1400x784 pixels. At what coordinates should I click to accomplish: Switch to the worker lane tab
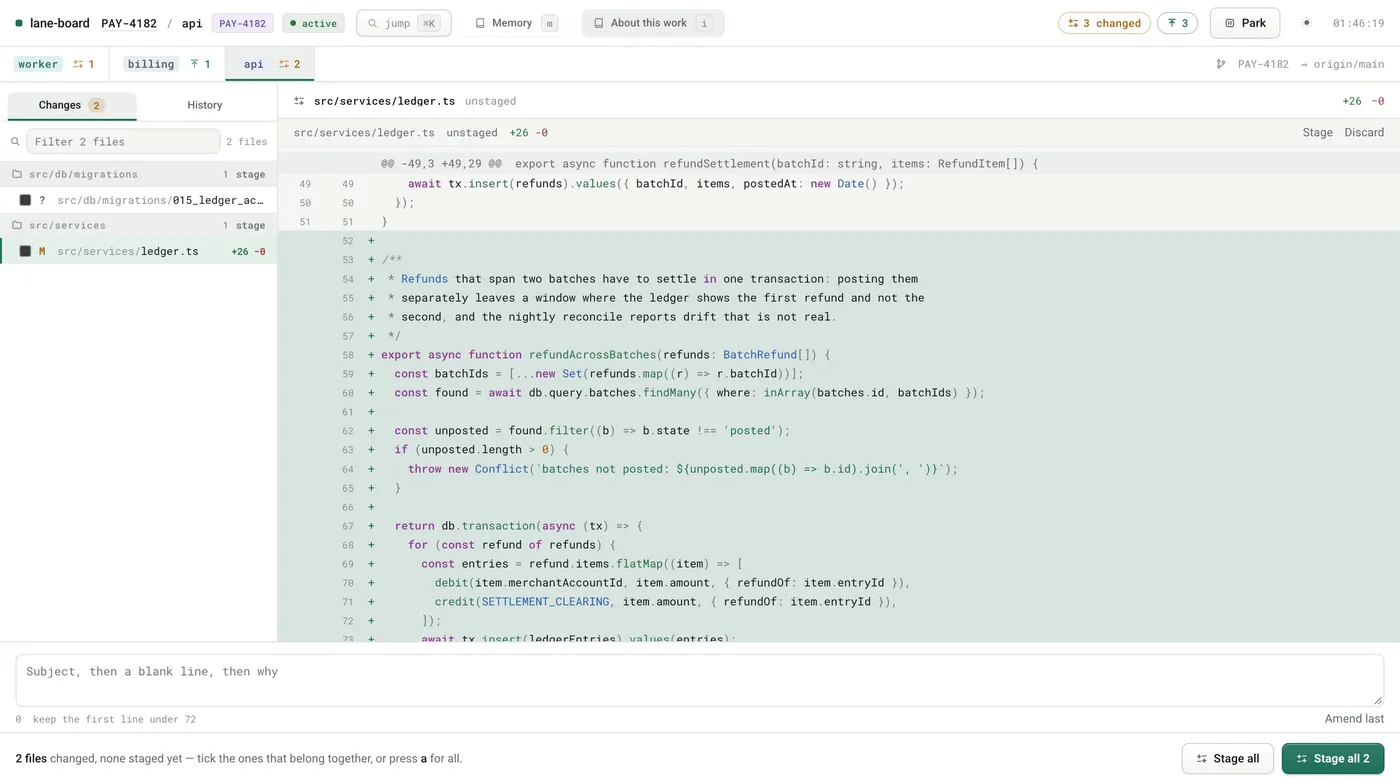pos(54,64)
